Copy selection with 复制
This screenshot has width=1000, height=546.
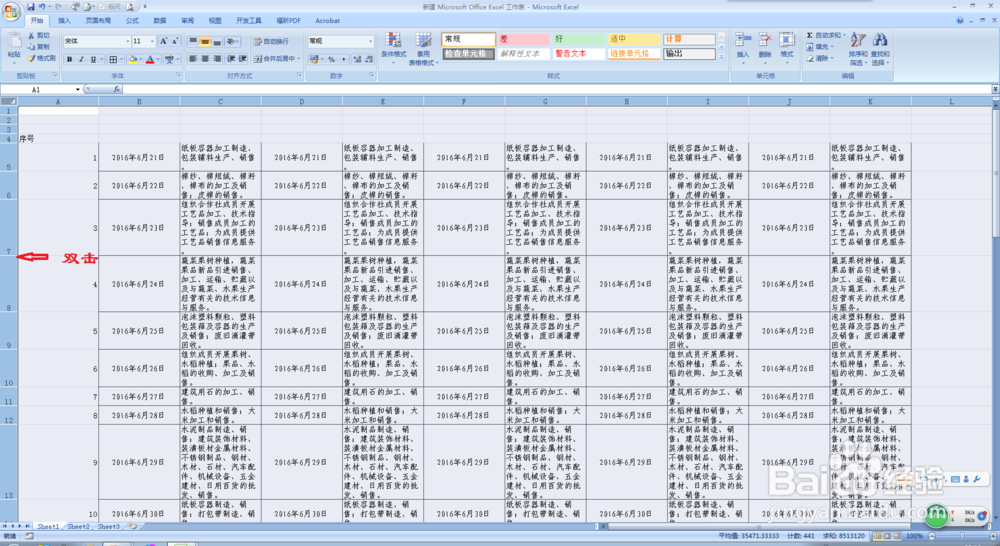(x=38, y=47)
